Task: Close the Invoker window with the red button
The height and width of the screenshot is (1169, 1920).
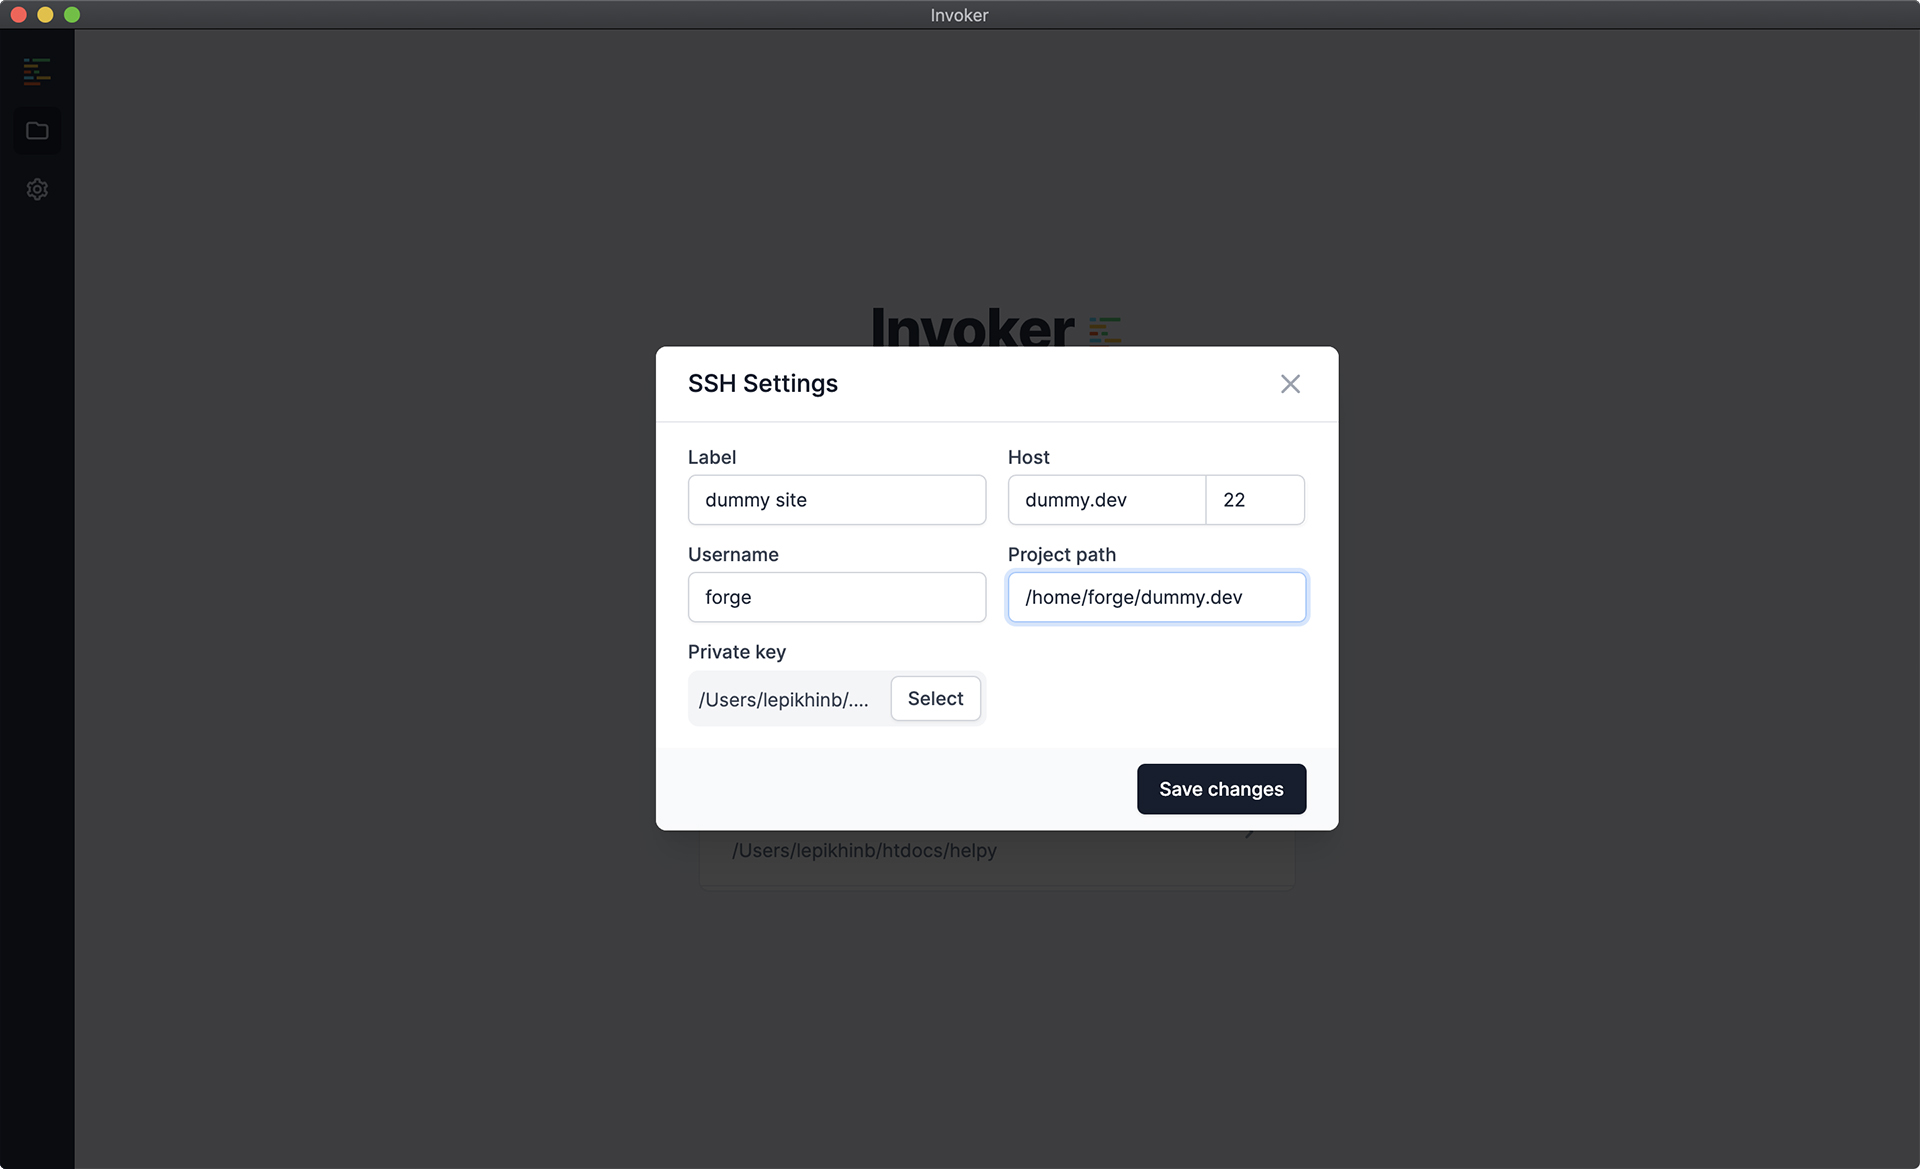Action: (18, 15)
